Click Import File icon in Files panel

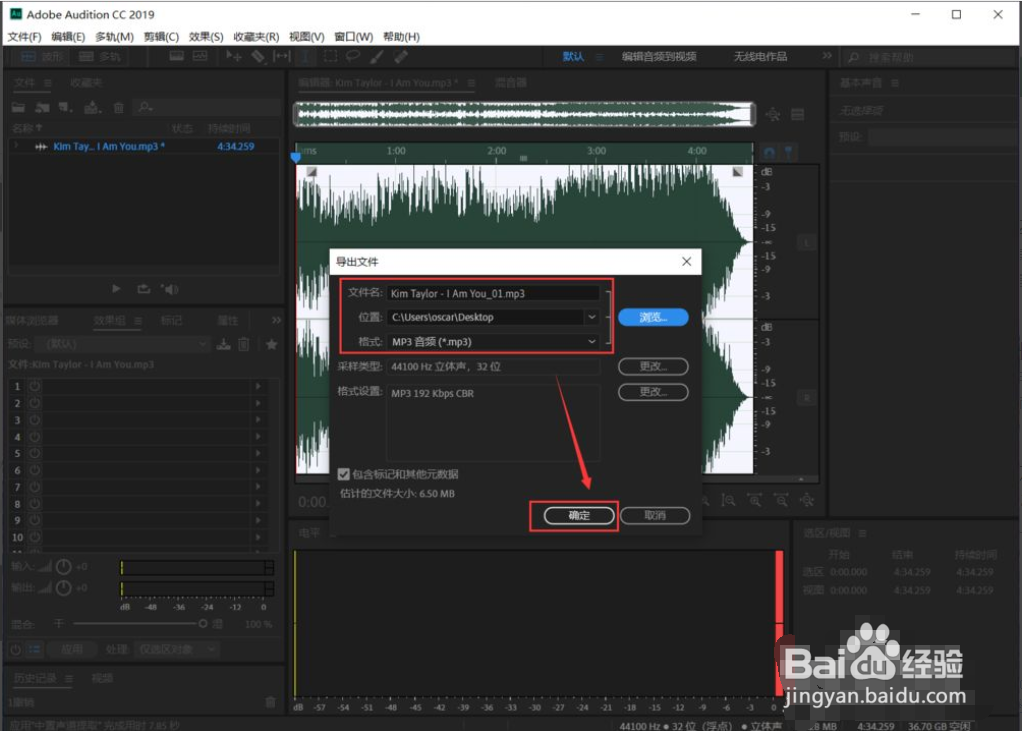tap(43, 108)
